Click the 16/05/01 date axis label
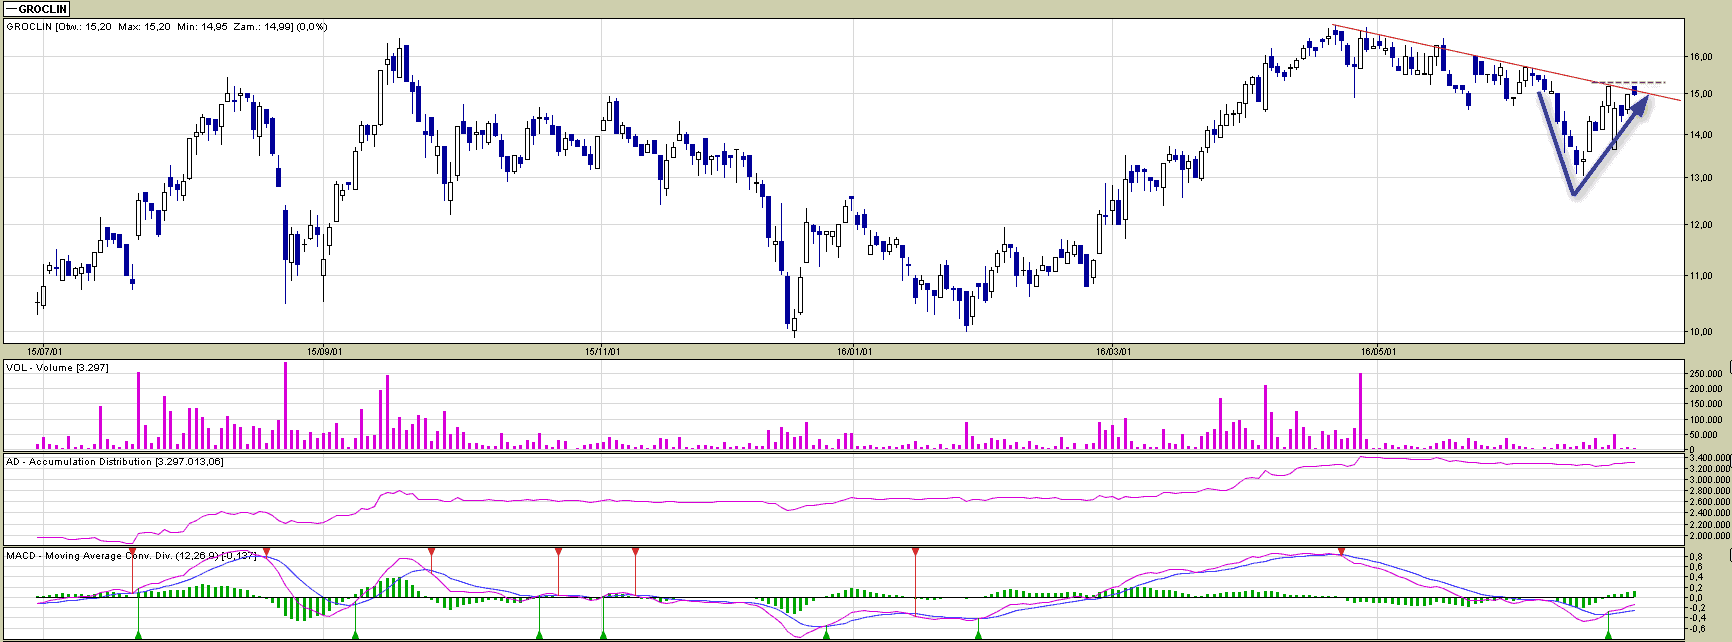 point(1377,352)
